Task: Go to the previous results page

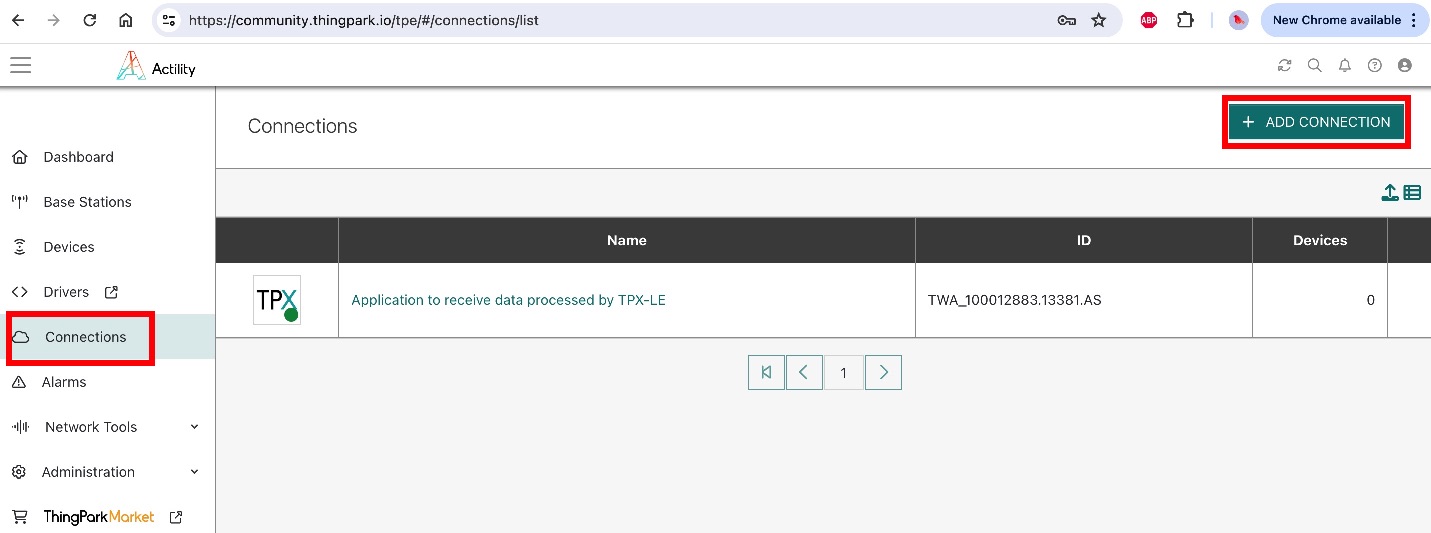Action: click(804, 373)
